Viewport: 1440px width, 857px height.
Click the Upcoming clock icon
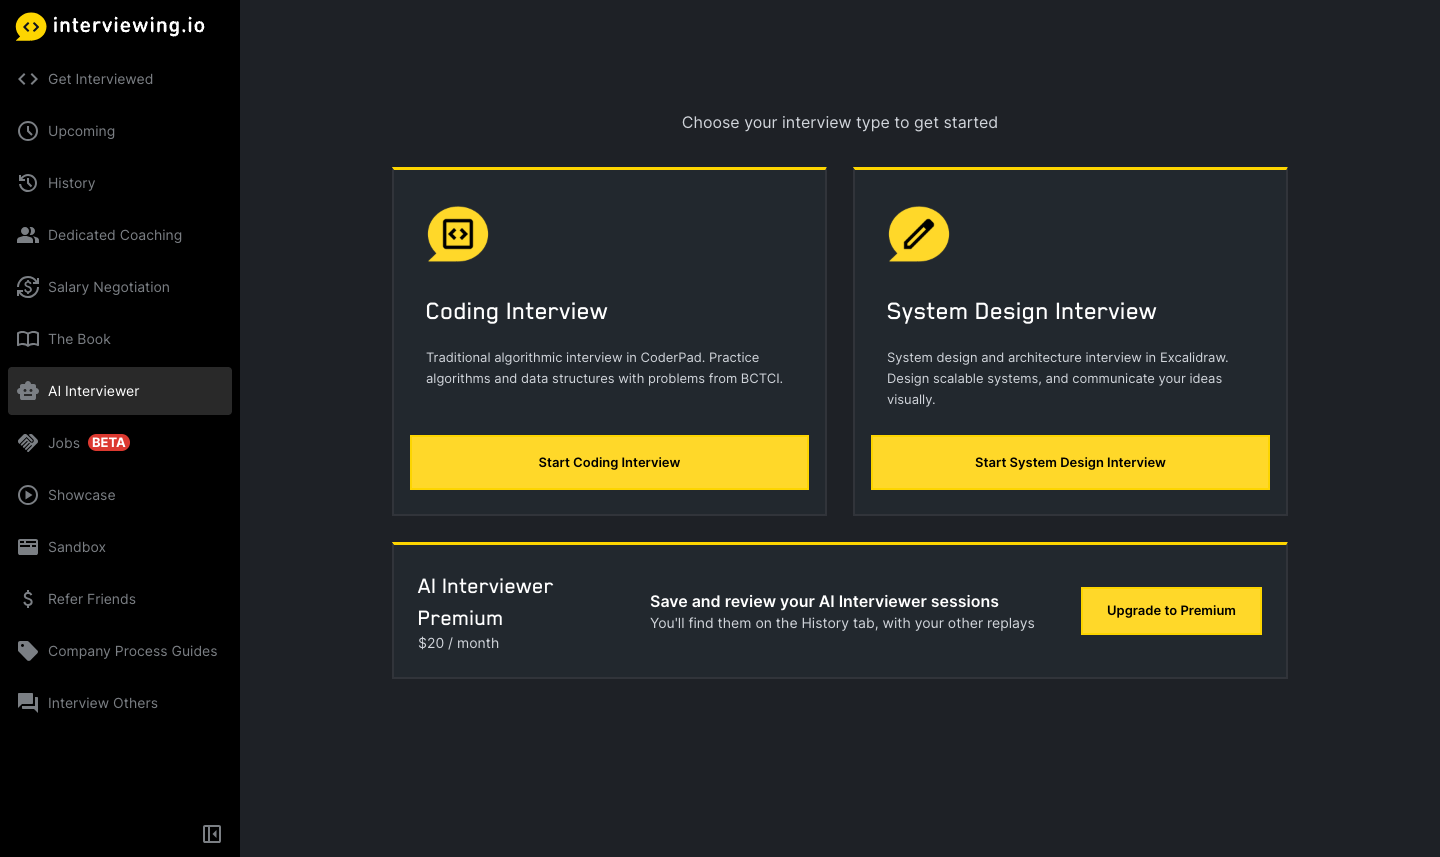28,131
